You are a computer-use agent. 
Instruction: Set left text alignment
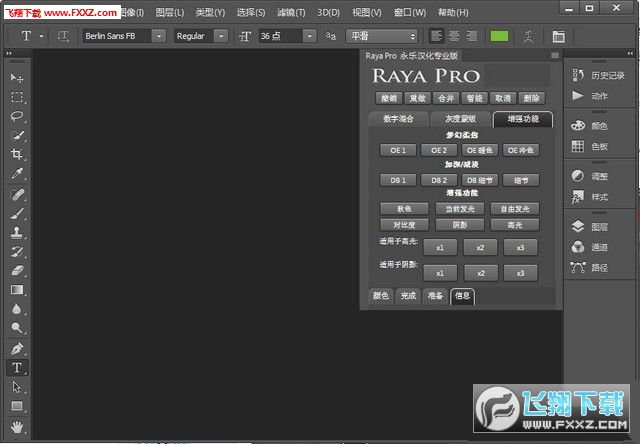[x=436, y=36]
